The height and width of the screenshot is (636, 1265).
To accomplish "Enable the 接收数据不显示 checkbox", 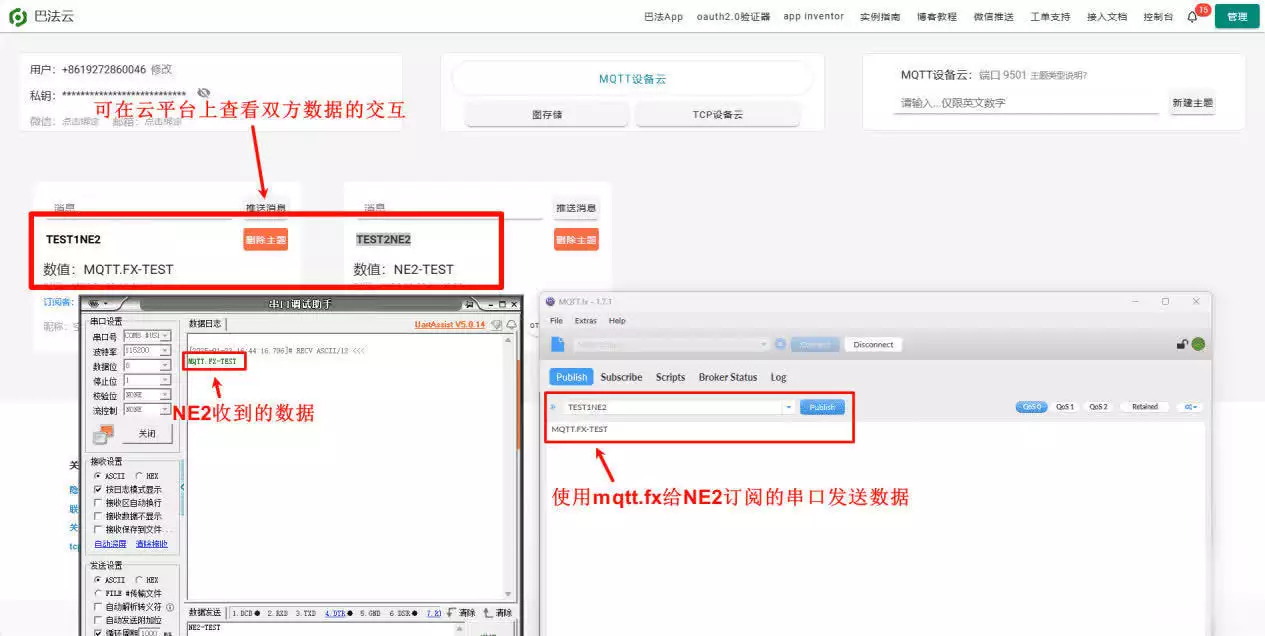I will [x=97, y=516].
